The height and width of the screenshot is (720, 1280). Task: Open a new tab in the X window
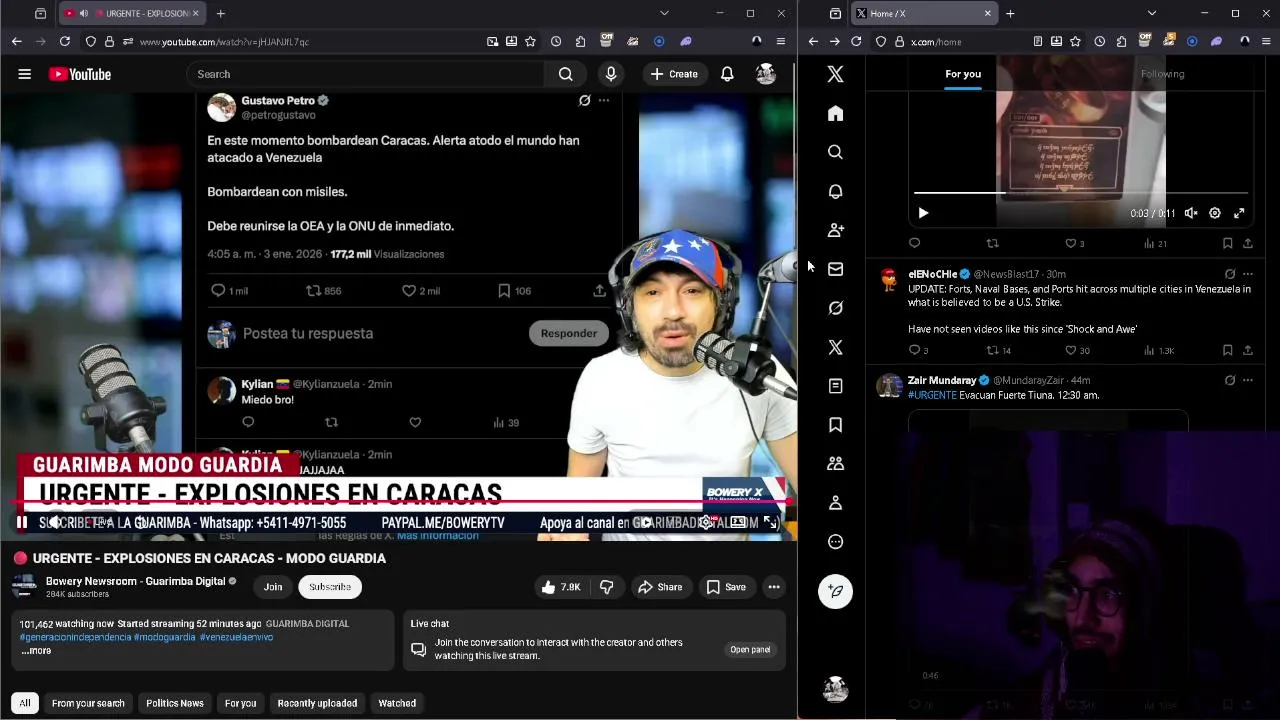click(x=1010, y=13)
